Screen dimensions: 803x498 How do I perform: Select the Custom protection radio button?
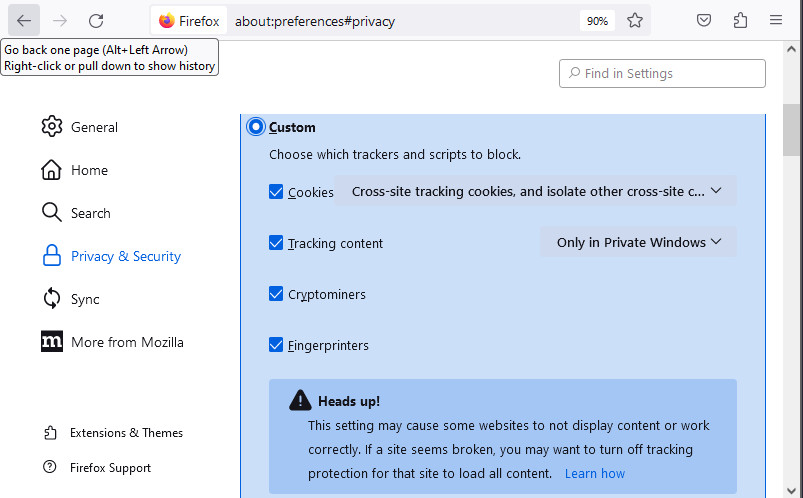256,127
